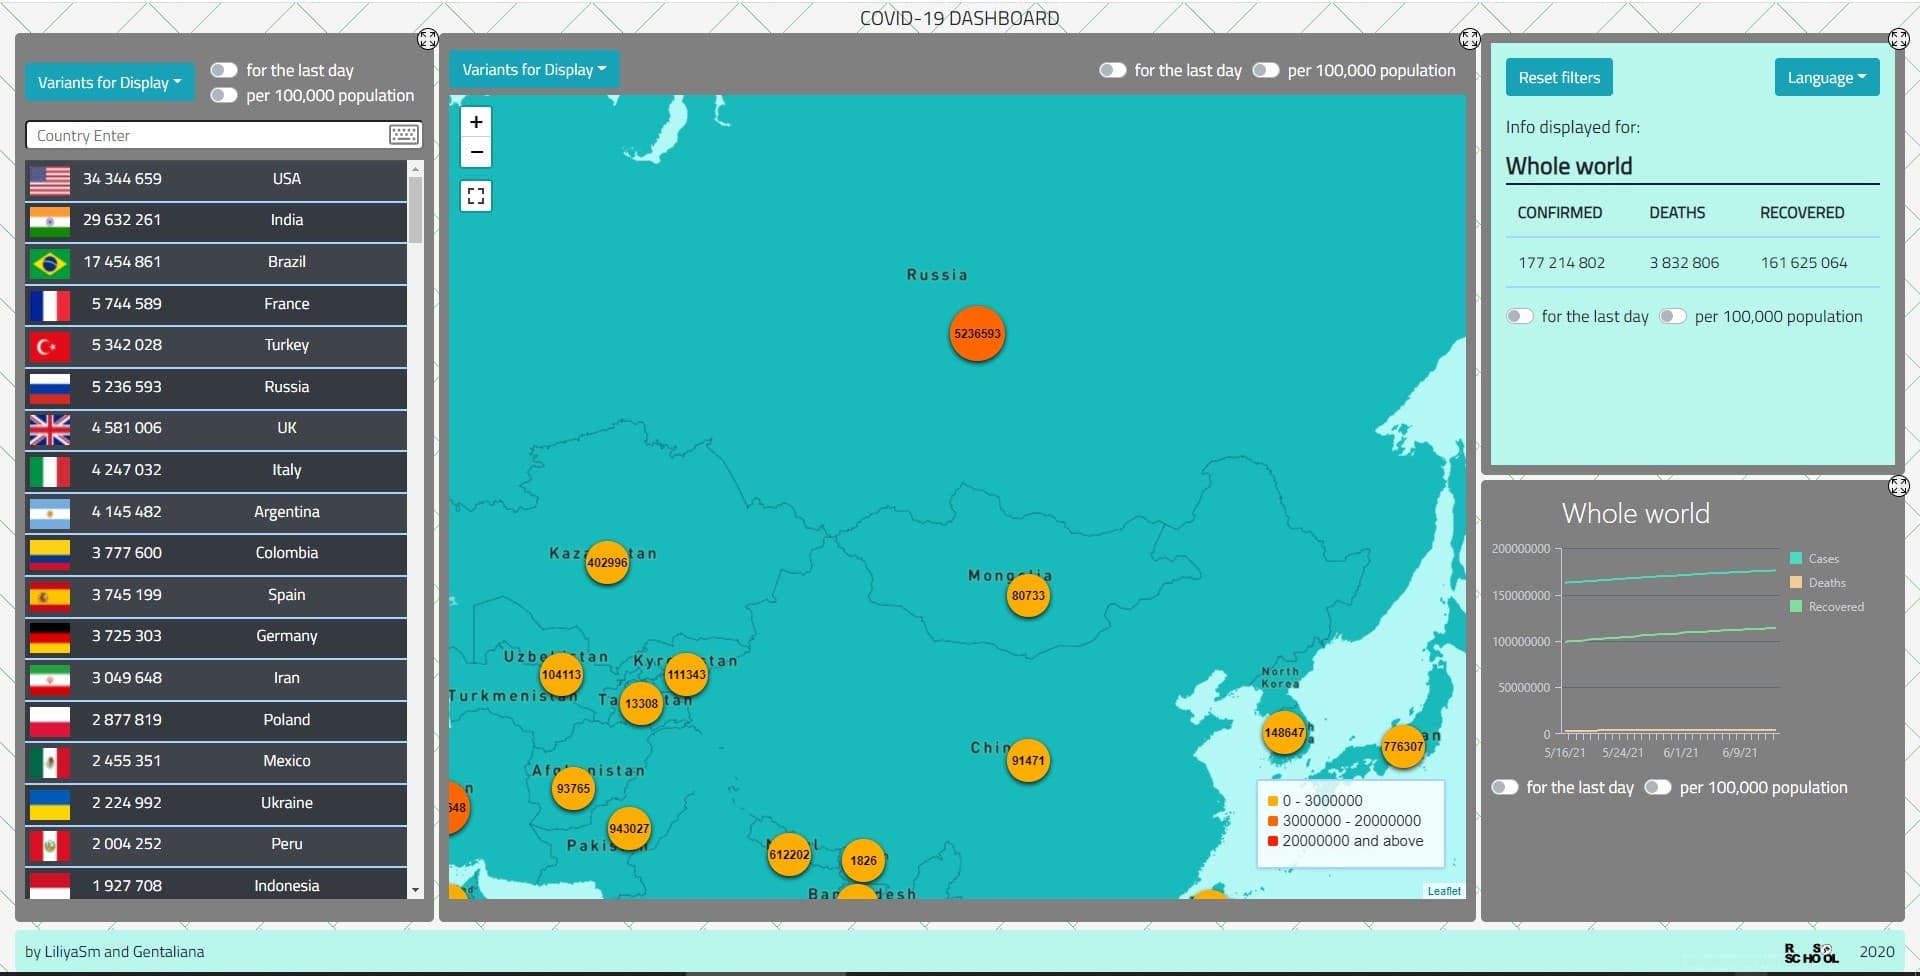
Task: Click the RS School logo in footer
Action: (x=1811, y=952)
